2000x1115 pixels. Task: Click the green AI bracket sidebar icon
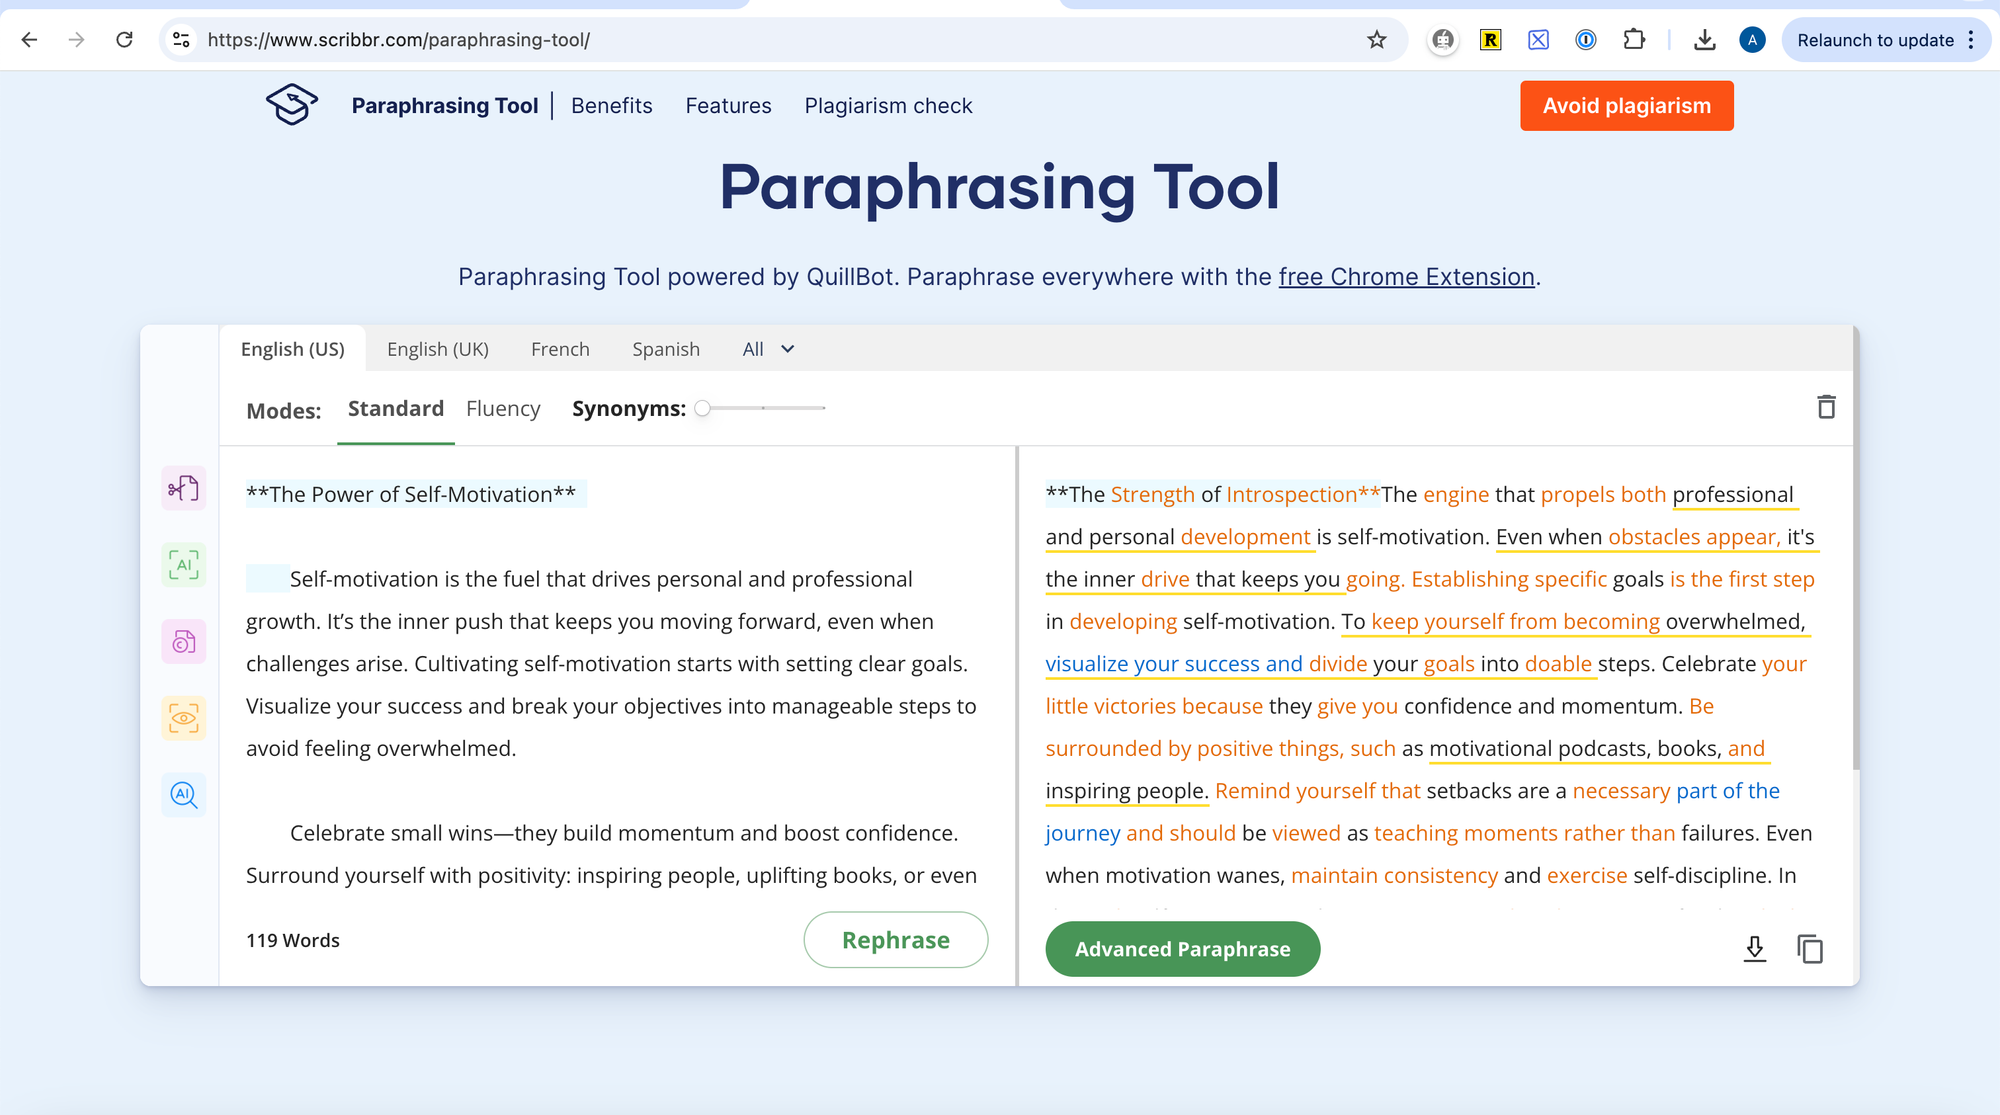(x=184, y=565)
